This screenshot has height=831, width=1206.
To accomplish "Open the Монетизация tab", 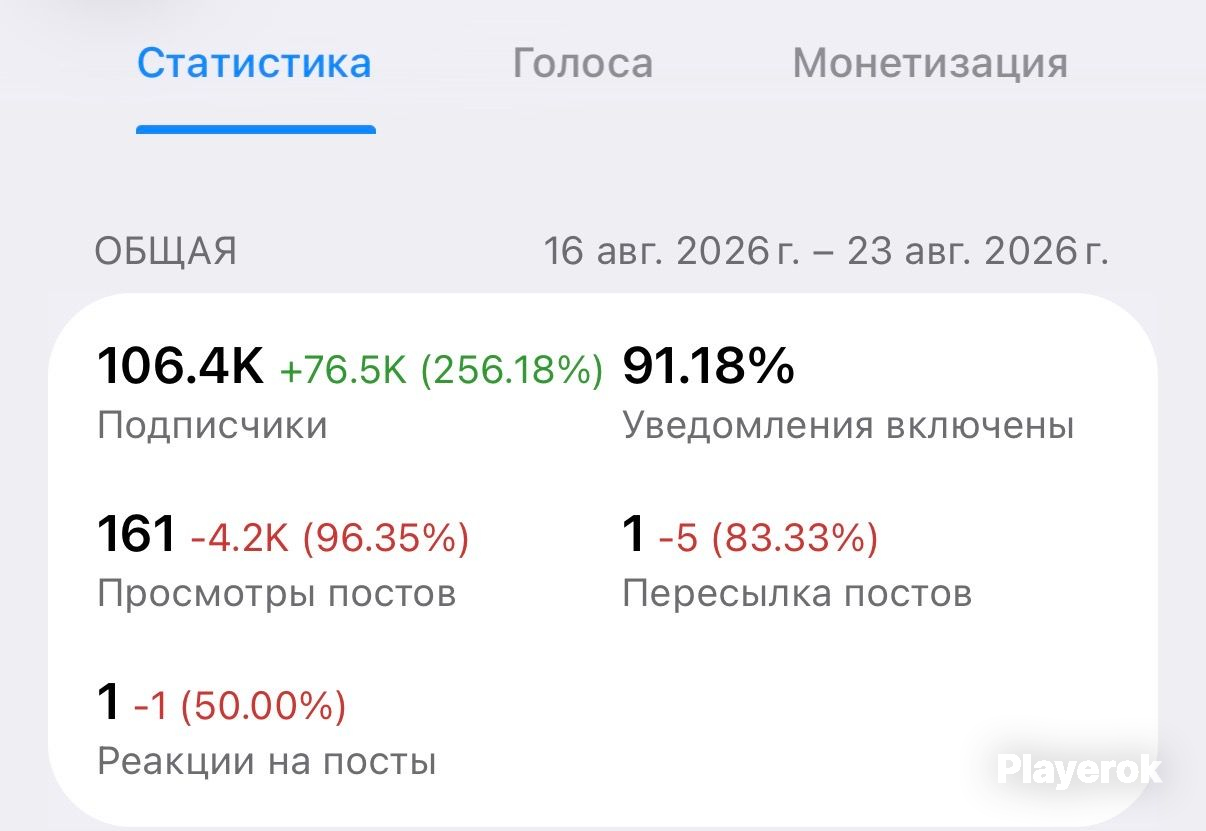I will click(930, 64).
